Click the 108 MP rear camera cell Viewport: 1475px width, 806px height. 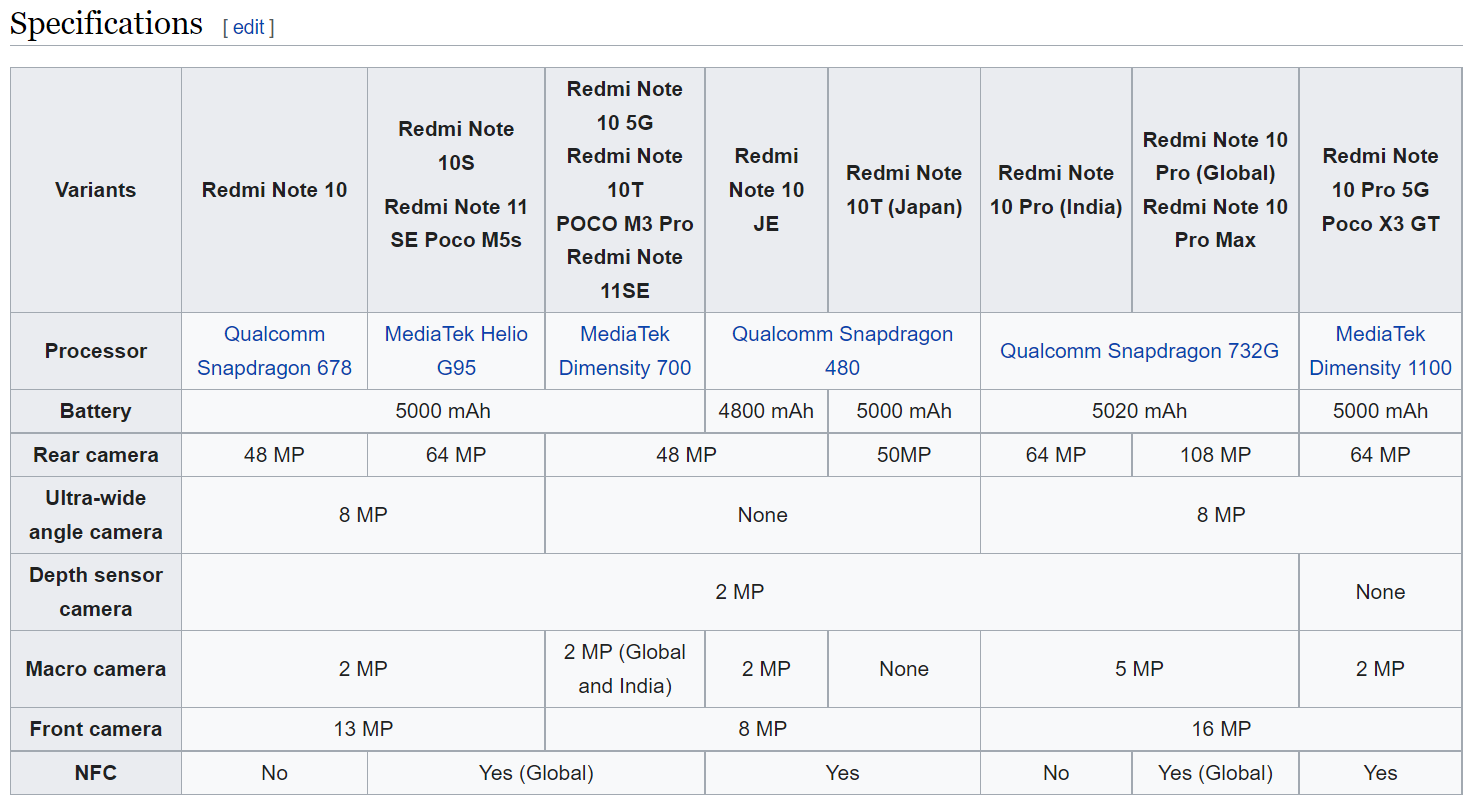coord(1214,454)
